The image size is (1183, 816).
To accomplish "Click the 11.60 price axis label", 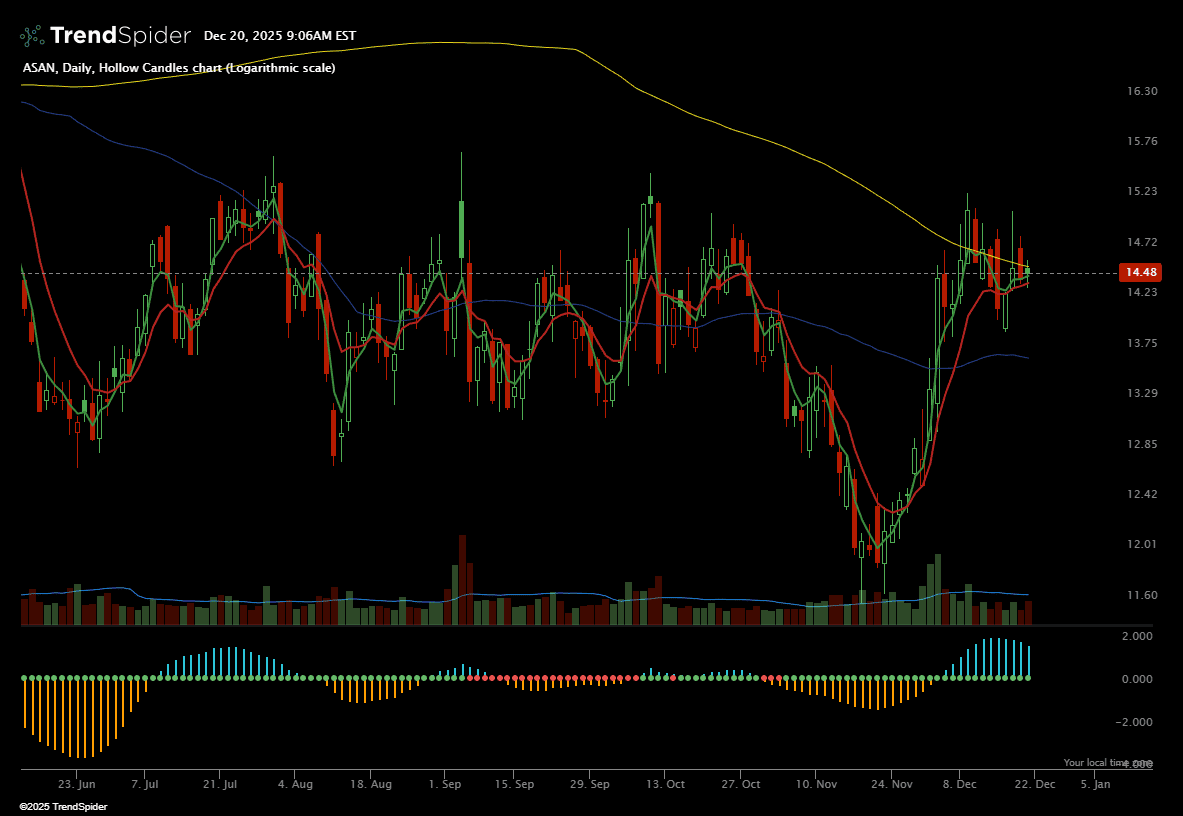I will pyautogui.click(x=1141, y=595).
